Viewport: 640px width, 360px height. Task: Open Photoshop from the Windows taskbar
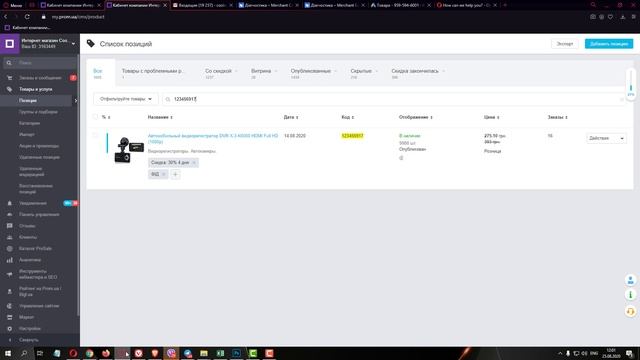(236, 353)
